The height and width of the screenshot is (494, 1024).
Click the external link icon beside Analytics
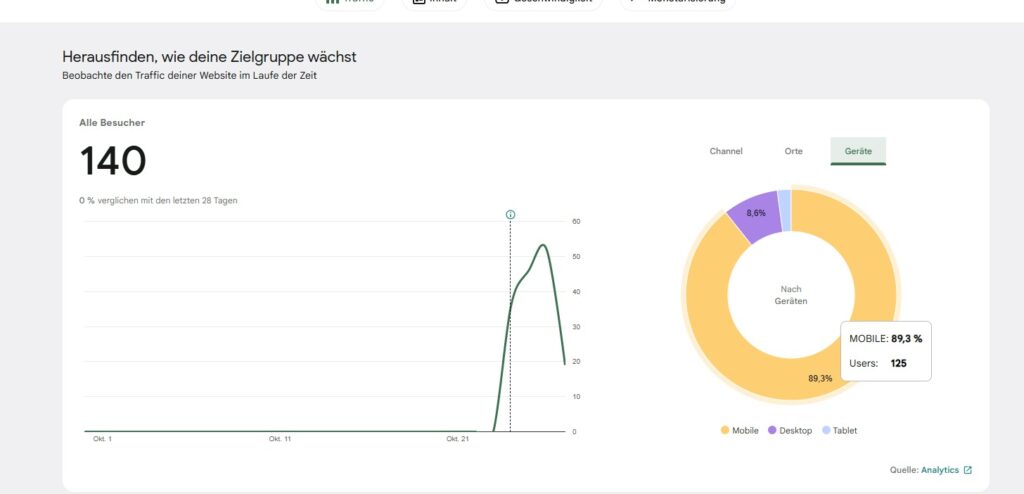point(967,470)
